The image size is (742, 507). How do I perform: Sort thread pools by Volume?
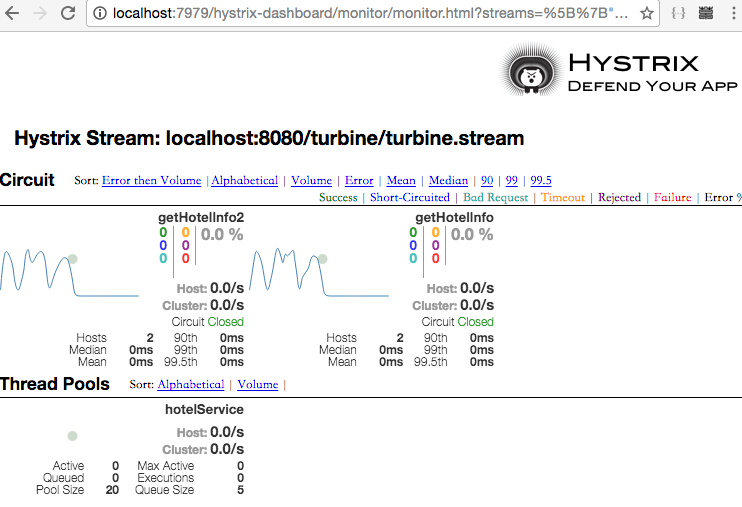(258, 384)
